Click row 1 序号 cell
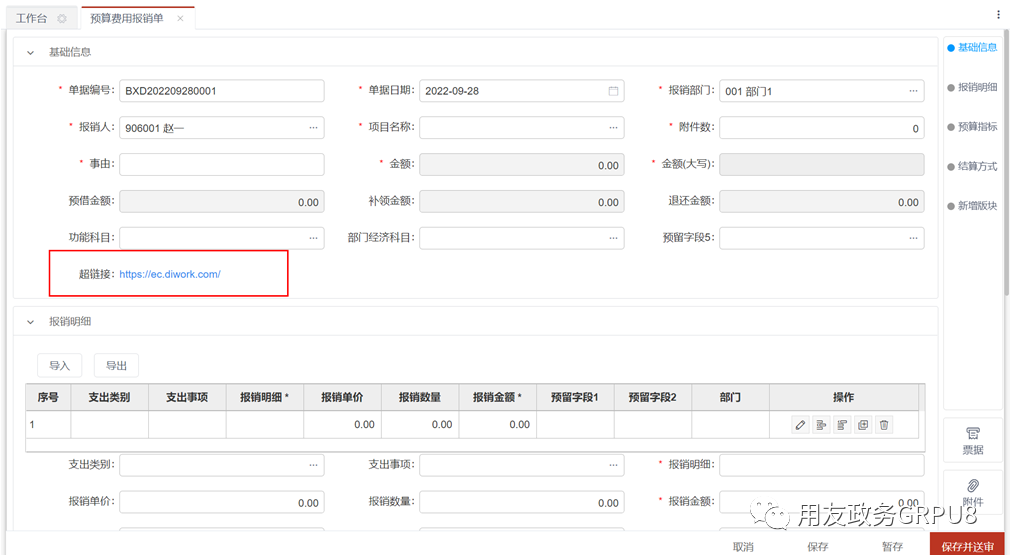This screenshot has width=1010, height=559. pos(48,425)
